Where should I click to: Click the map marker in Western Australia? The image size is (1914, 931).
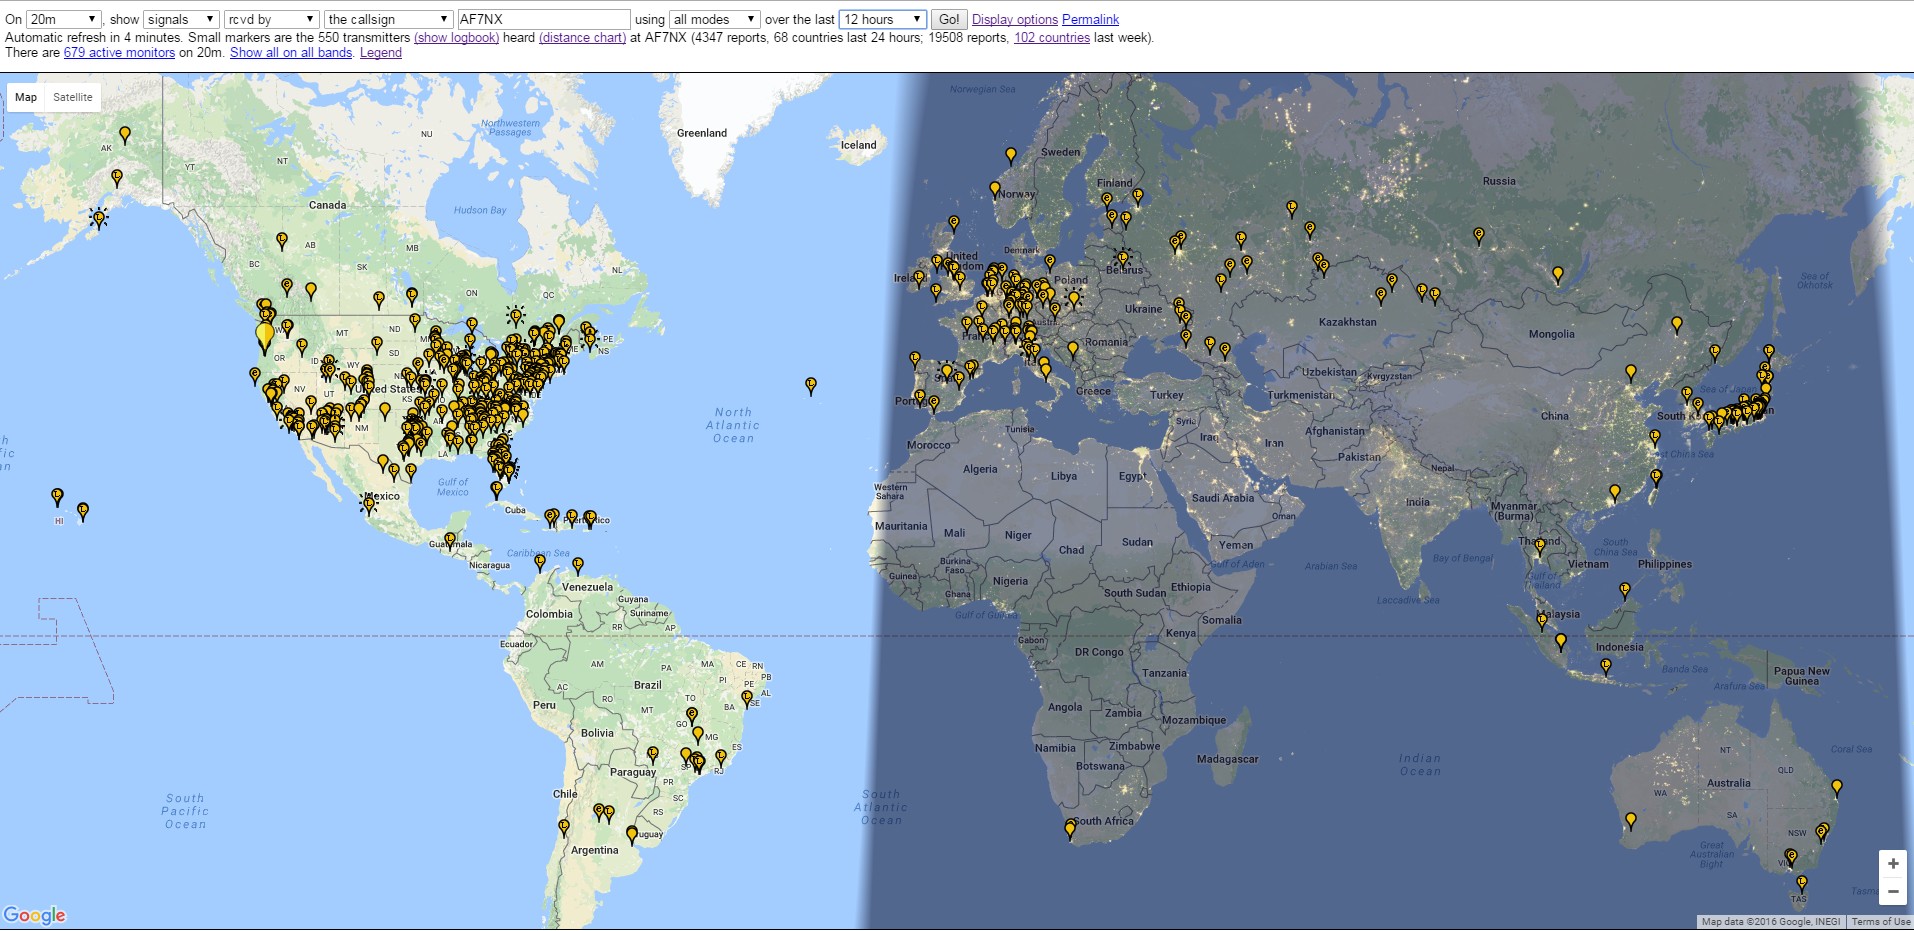pos(1631,821)
